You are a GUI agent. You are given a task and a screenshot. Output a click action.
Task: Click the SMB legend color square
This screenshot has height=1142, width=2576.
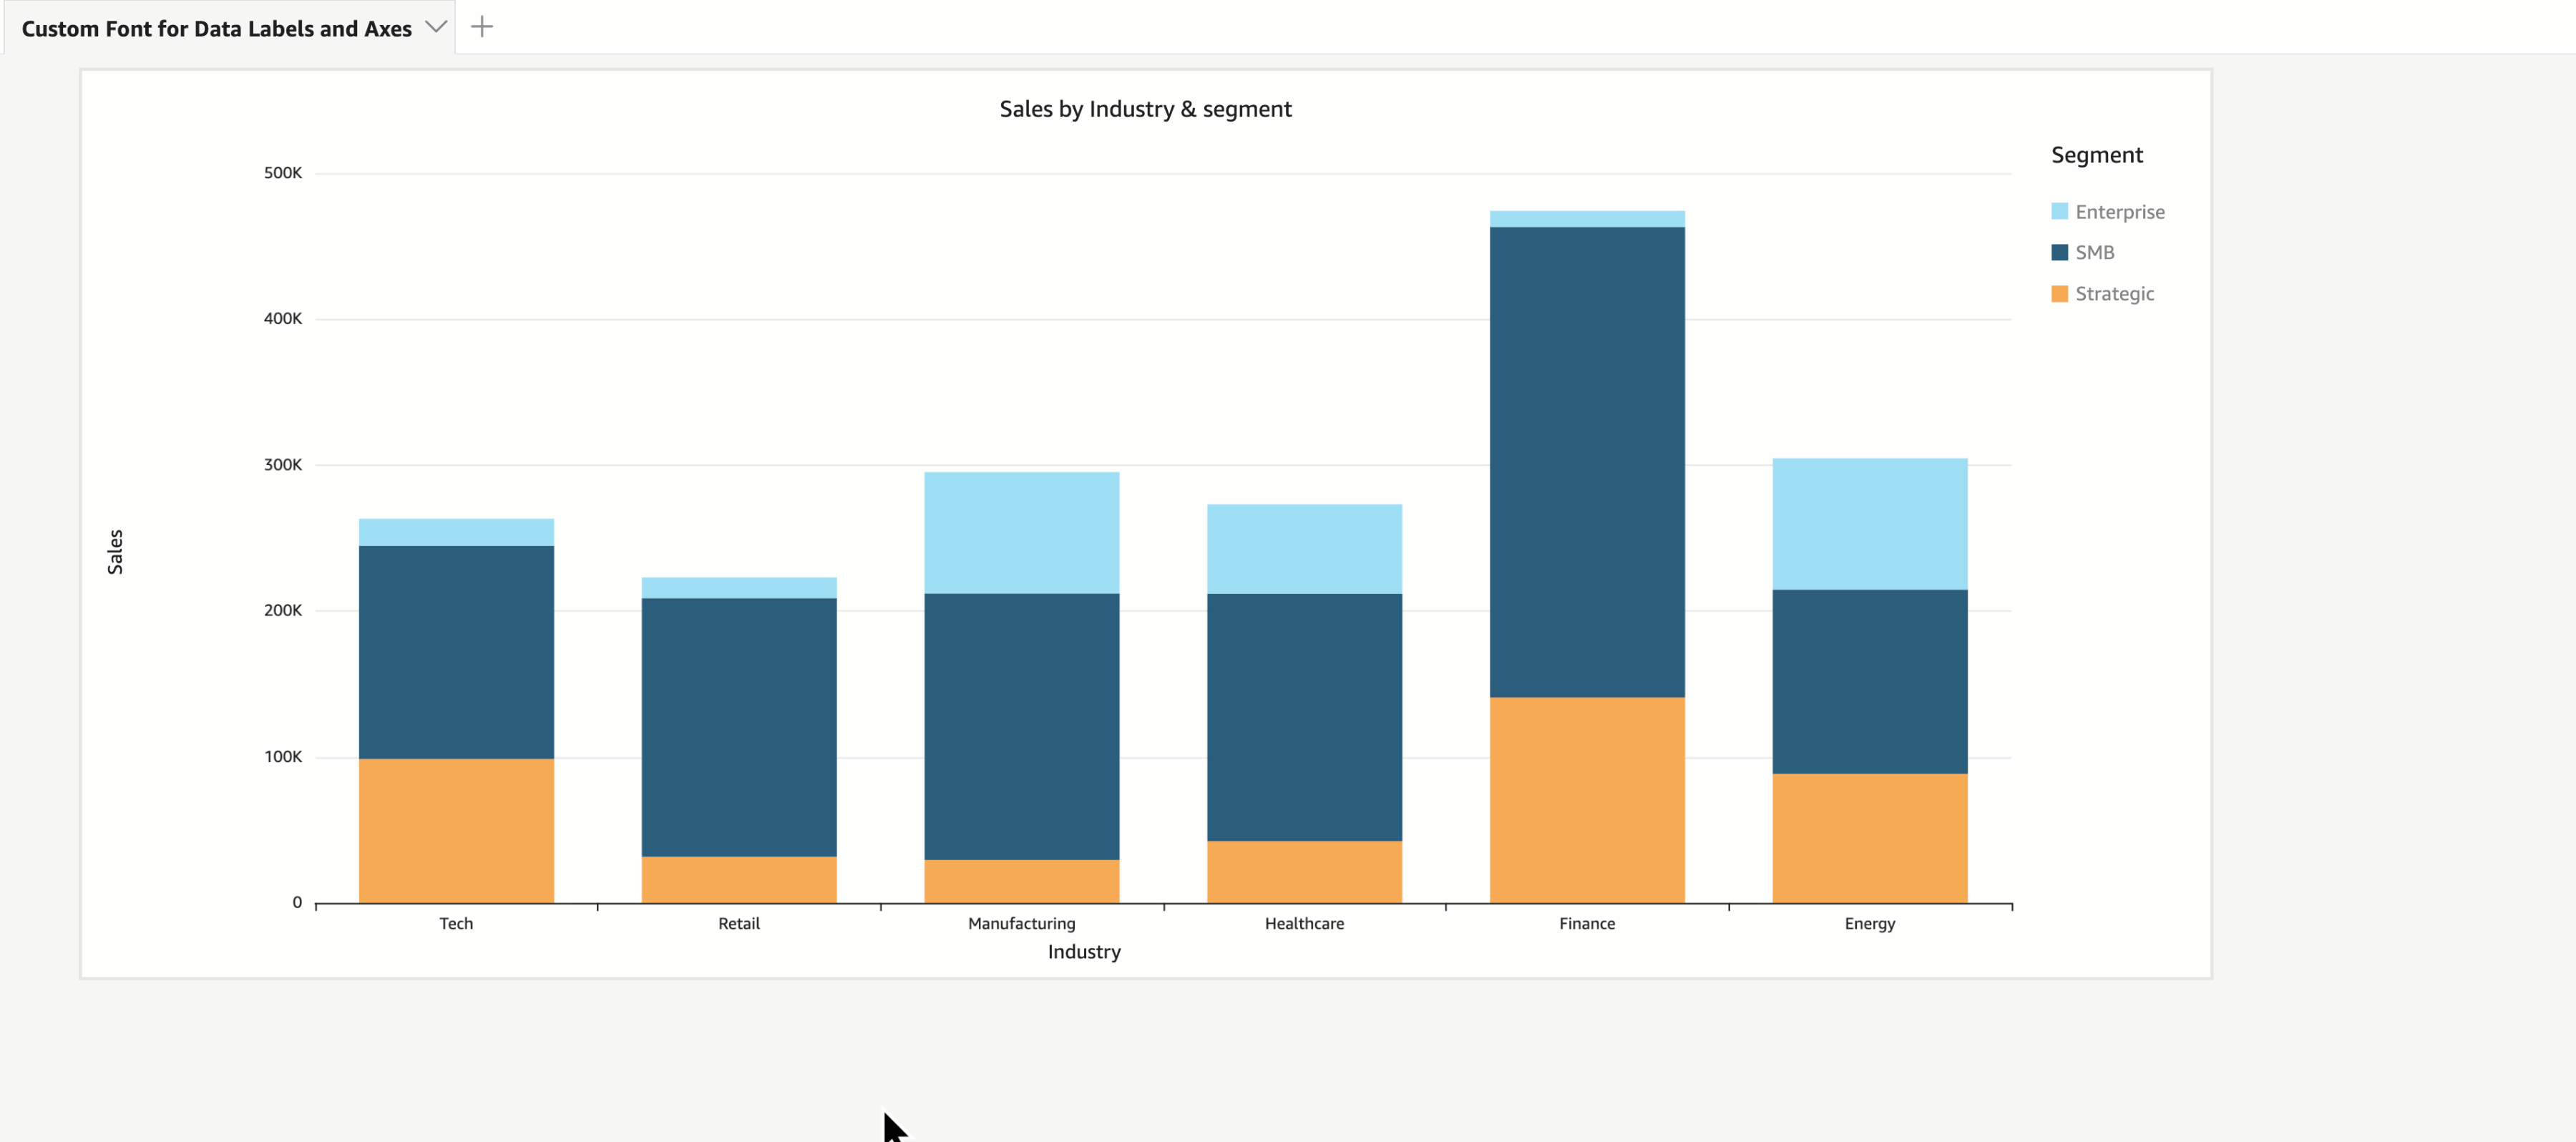point(2059,252)
